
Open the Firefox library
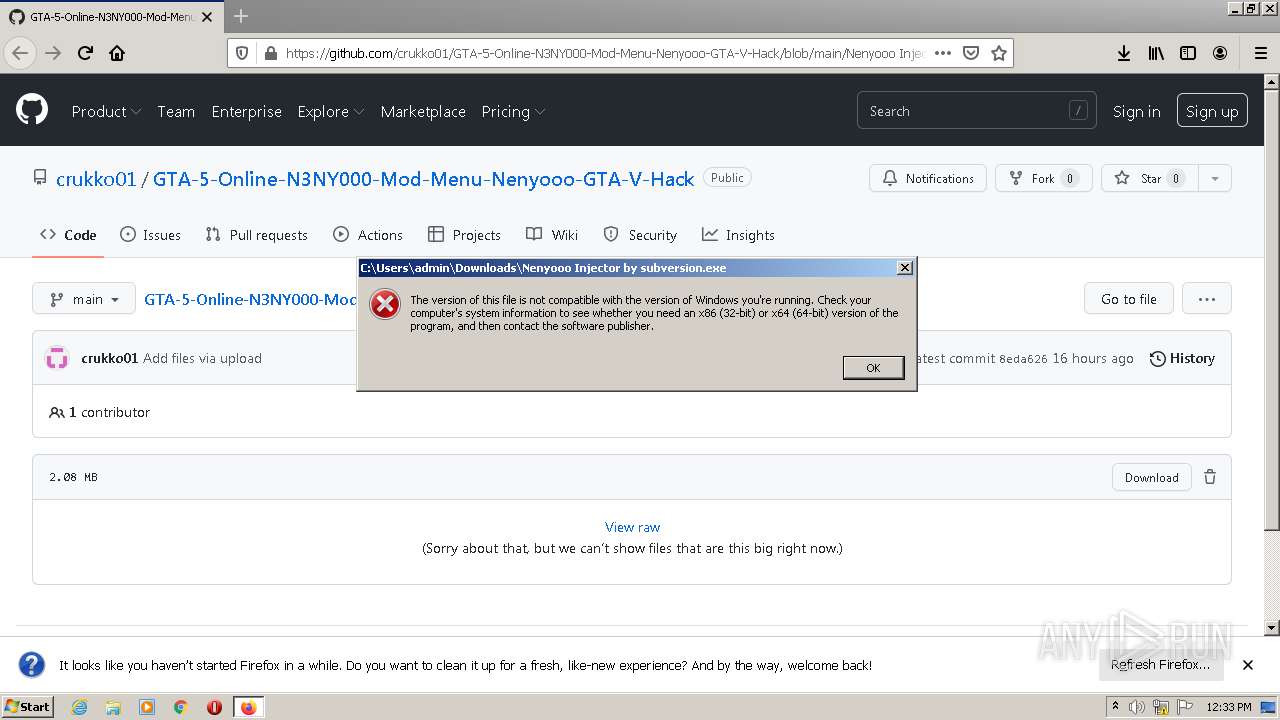[x=1156, y=53]
